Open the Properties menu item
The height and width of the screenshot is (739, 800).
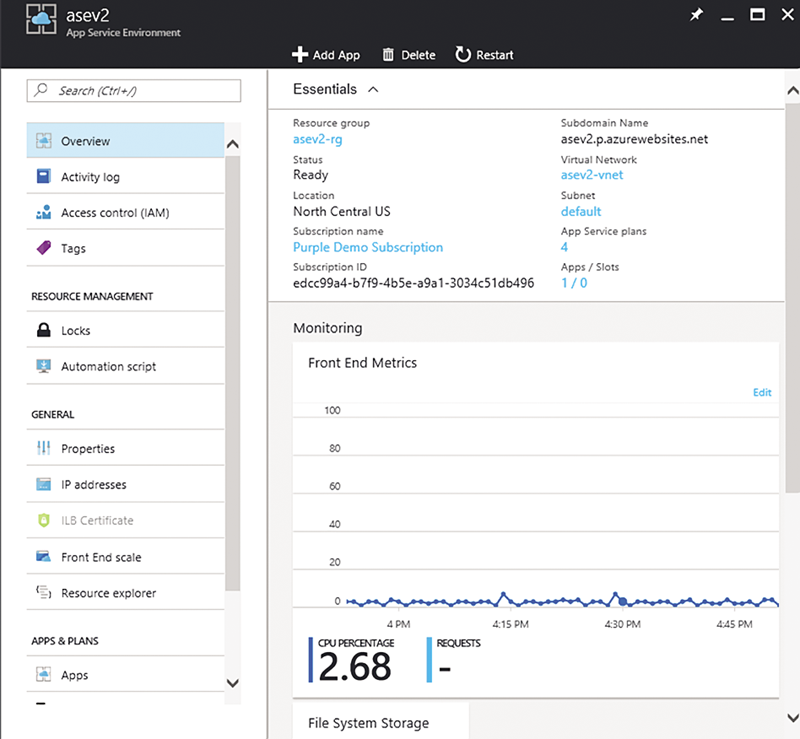[x=126, y=448]
